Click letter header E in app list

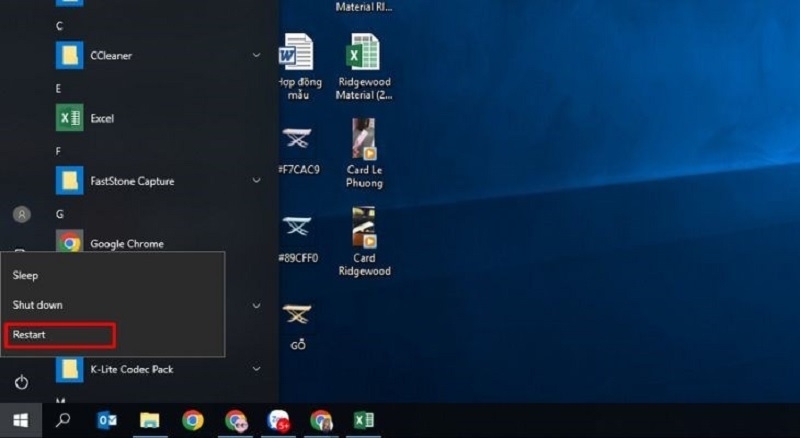click(58, 89)
